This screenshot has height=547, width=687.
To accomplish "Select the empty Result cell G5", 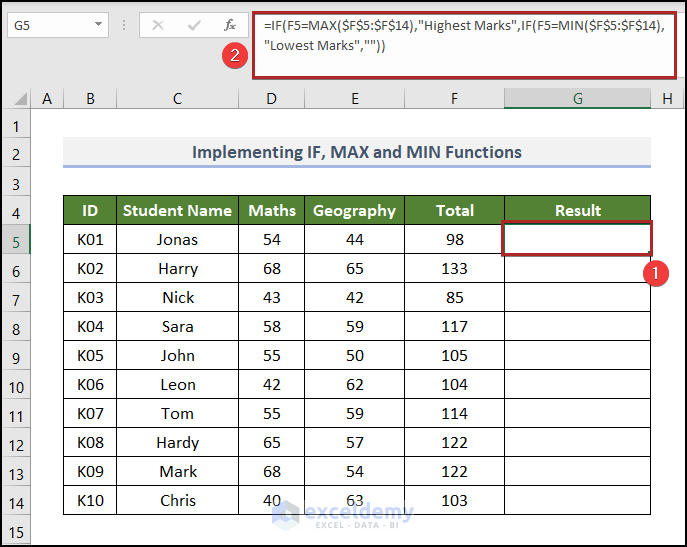I will tap(577, 239).
